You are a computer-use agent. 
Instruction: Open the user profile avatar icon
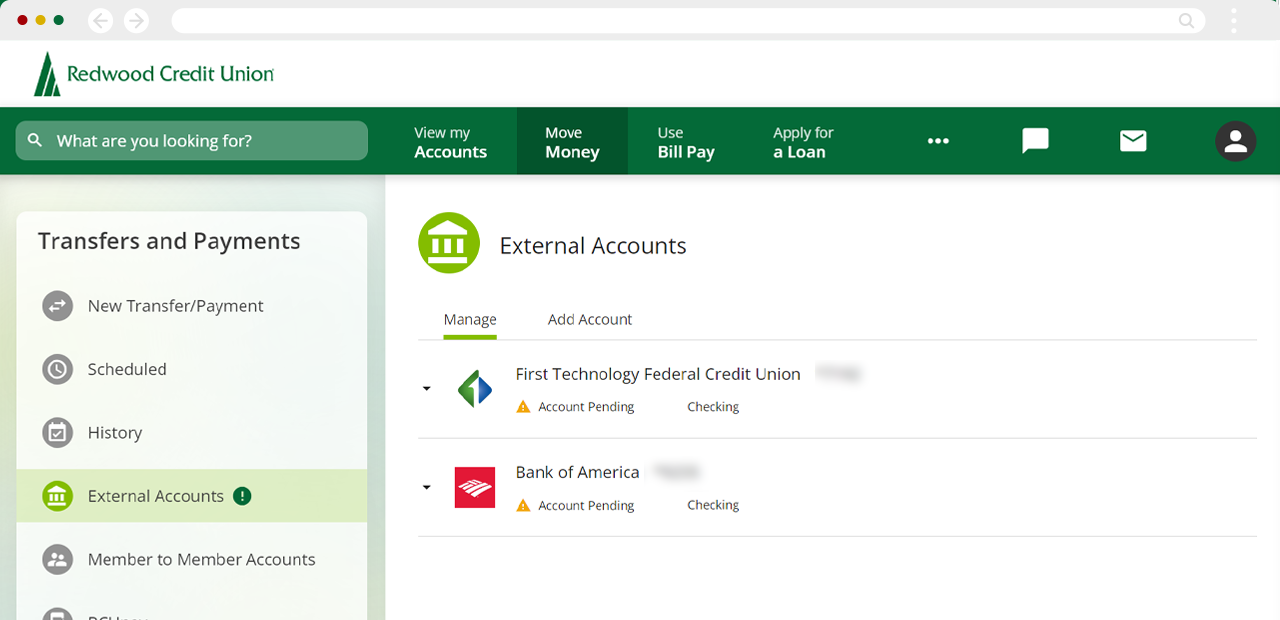pos(1236,141)
